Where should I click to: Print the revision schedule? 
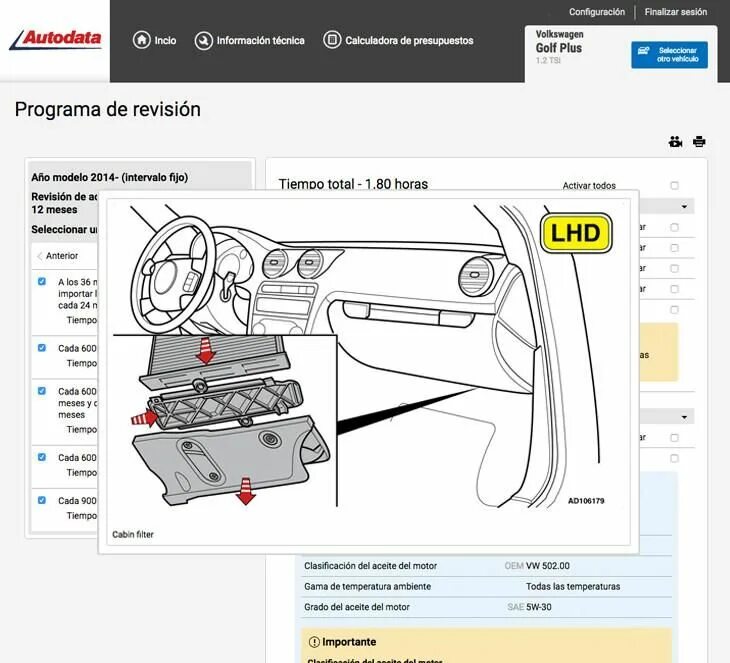pos(699,142)
